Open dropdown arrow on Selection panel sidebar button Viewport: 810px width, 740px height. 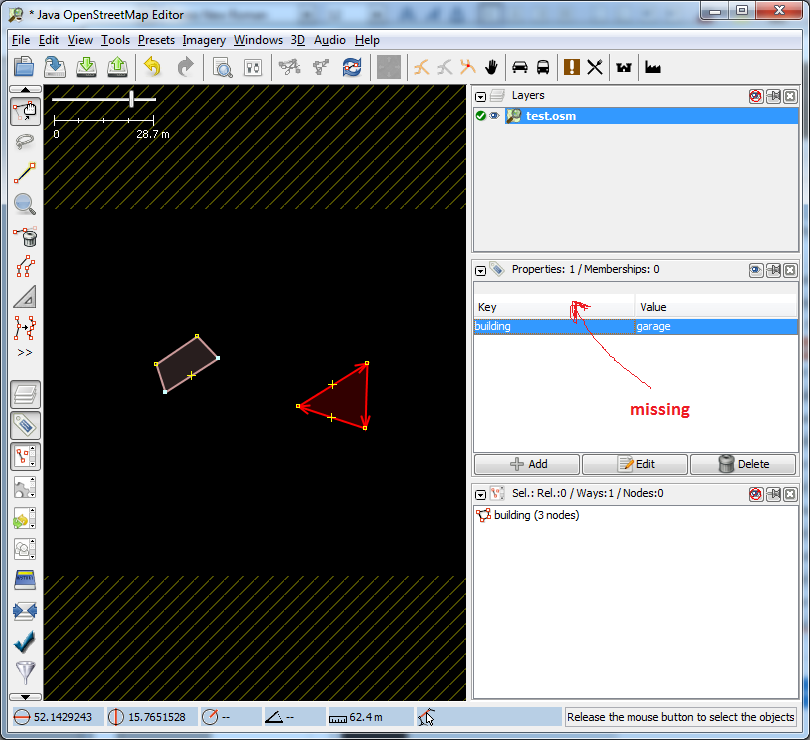tap(34, 464)
